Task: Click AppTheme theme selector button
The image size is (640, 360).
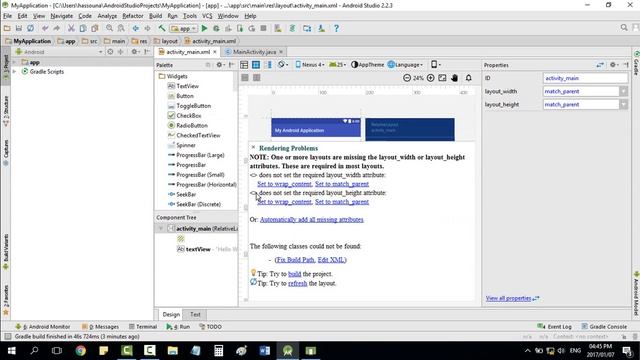Action: (x=367, y=64)
